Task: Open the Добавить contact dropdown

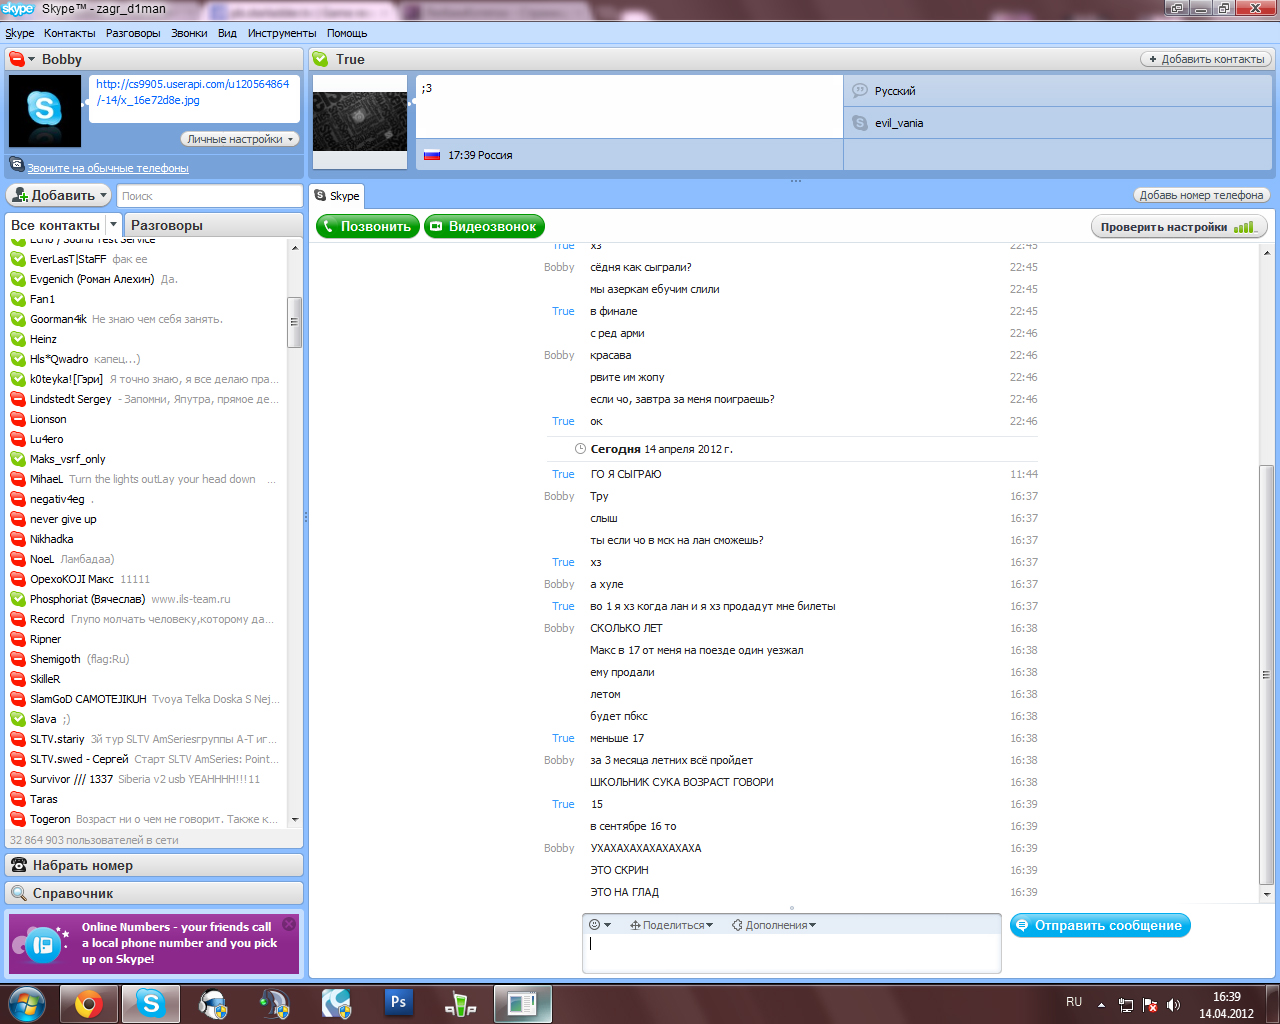Action: (x=59, y=195)
